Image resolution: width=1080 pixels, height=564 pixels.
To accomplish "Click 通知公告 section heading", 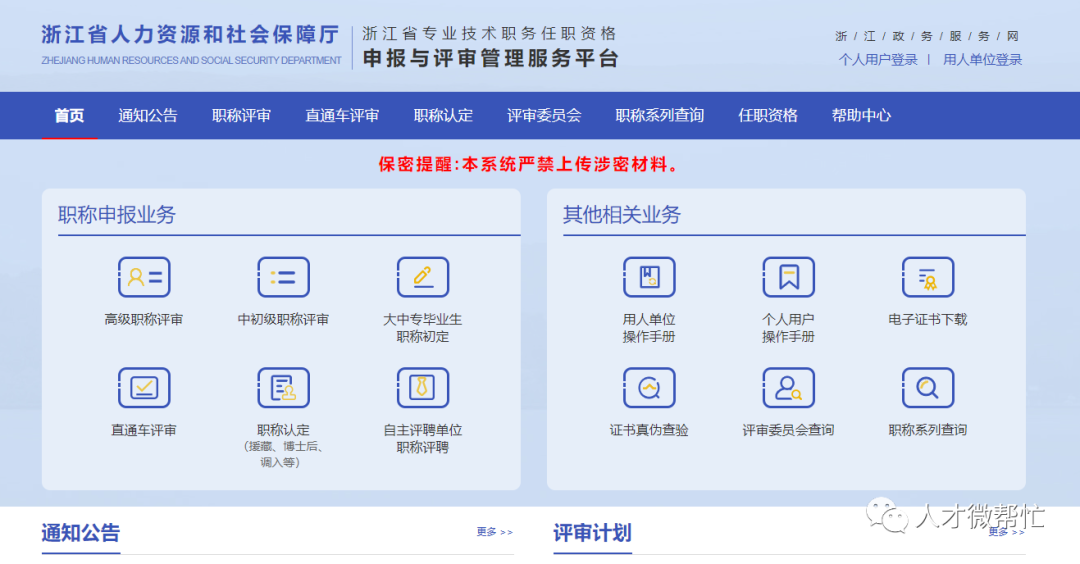I will [81, 533].
